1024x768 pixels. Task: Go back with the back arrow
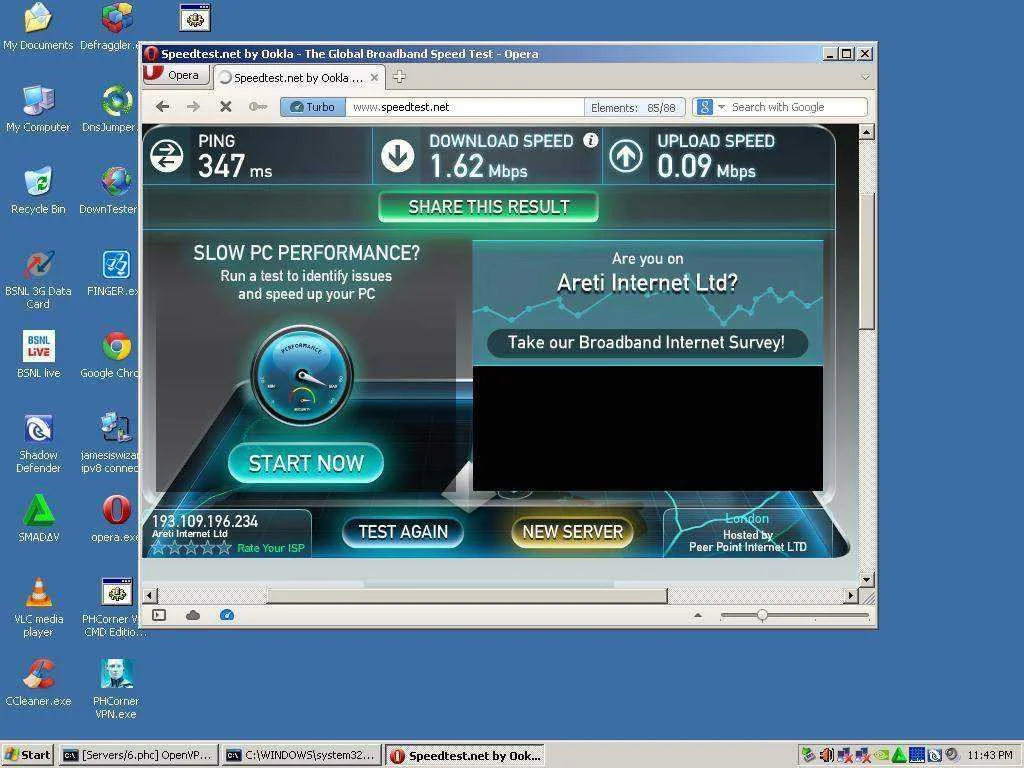pos(163,106)
